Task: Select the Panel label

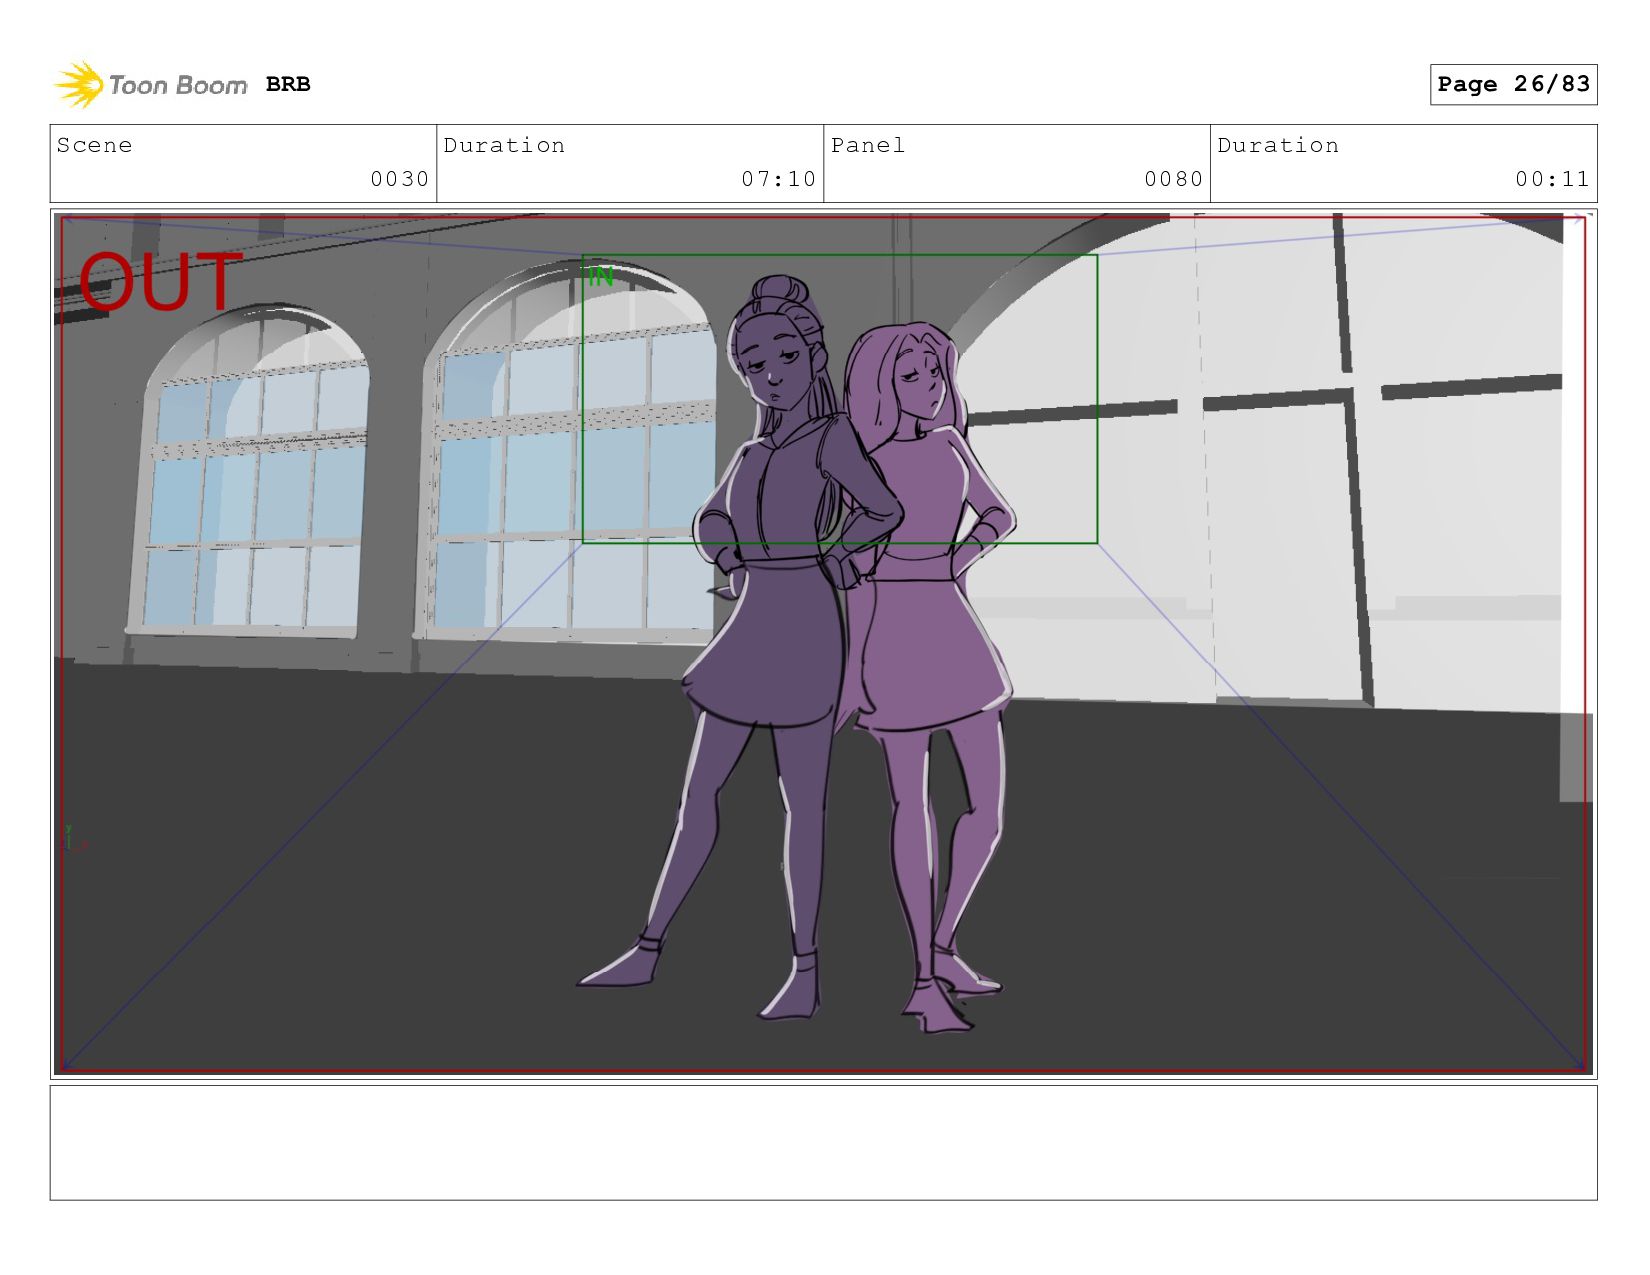Action: pyautogui.click(x=868, y=145)
